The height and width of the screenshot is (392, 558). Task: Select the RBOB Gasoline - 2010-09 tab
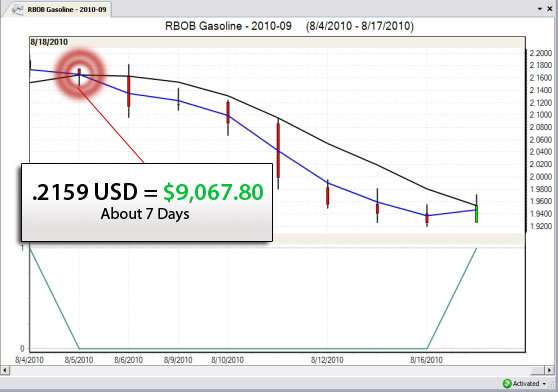click(x=59, y=10)
